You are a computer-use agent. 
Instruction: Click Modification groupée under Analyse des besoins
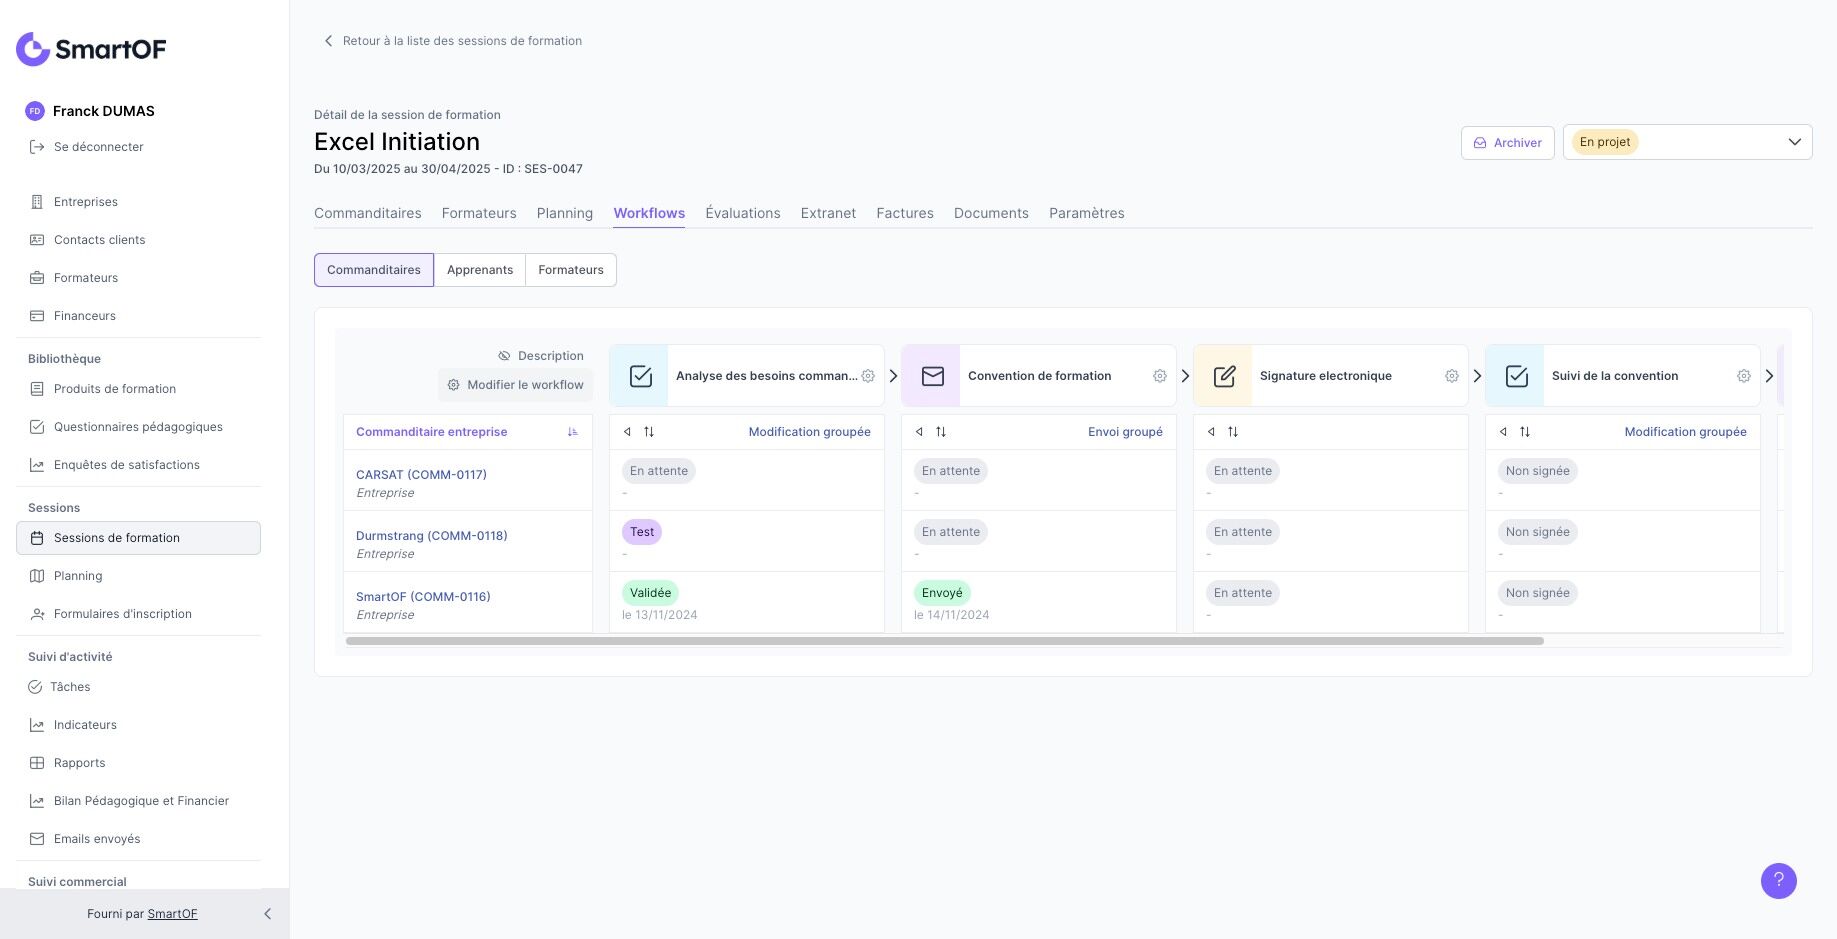[810, 432]
